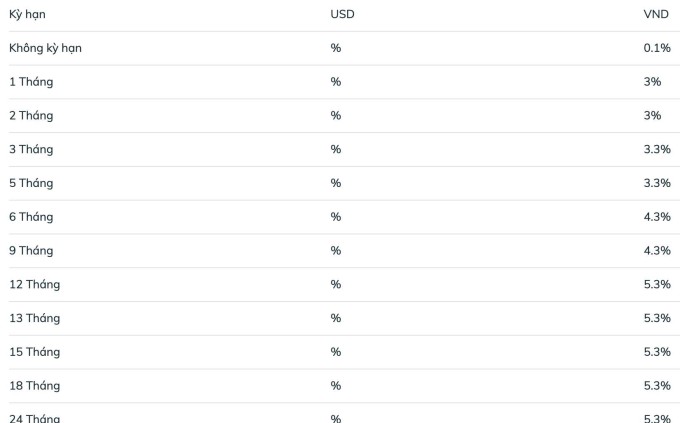The height and width of the screenshot is (423, 680).
Task: Click the USD column header
Action: pos(342,14)
